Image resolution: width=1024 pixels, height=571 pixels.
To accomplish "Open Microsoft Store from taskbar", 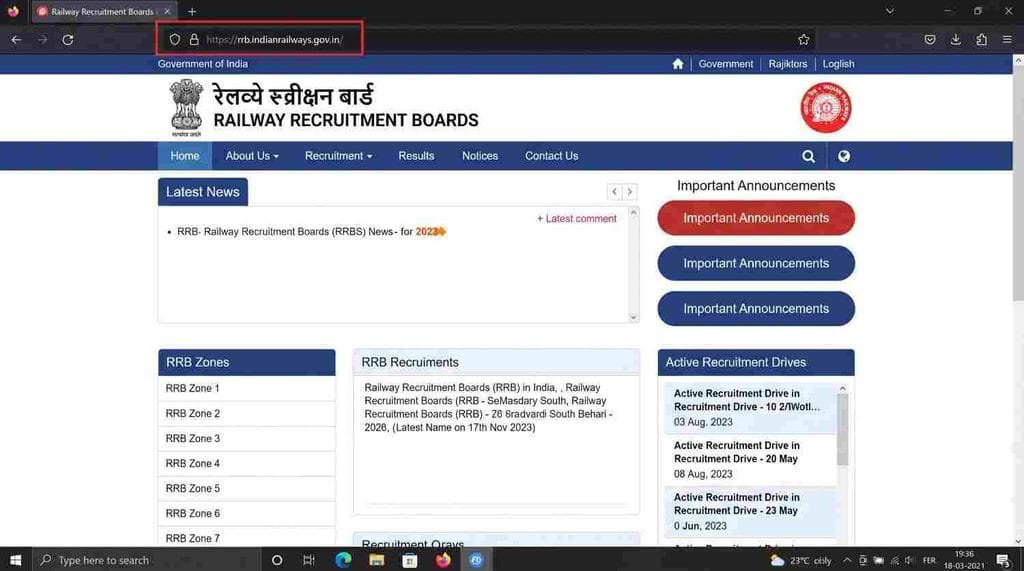I will click(409, 560).
